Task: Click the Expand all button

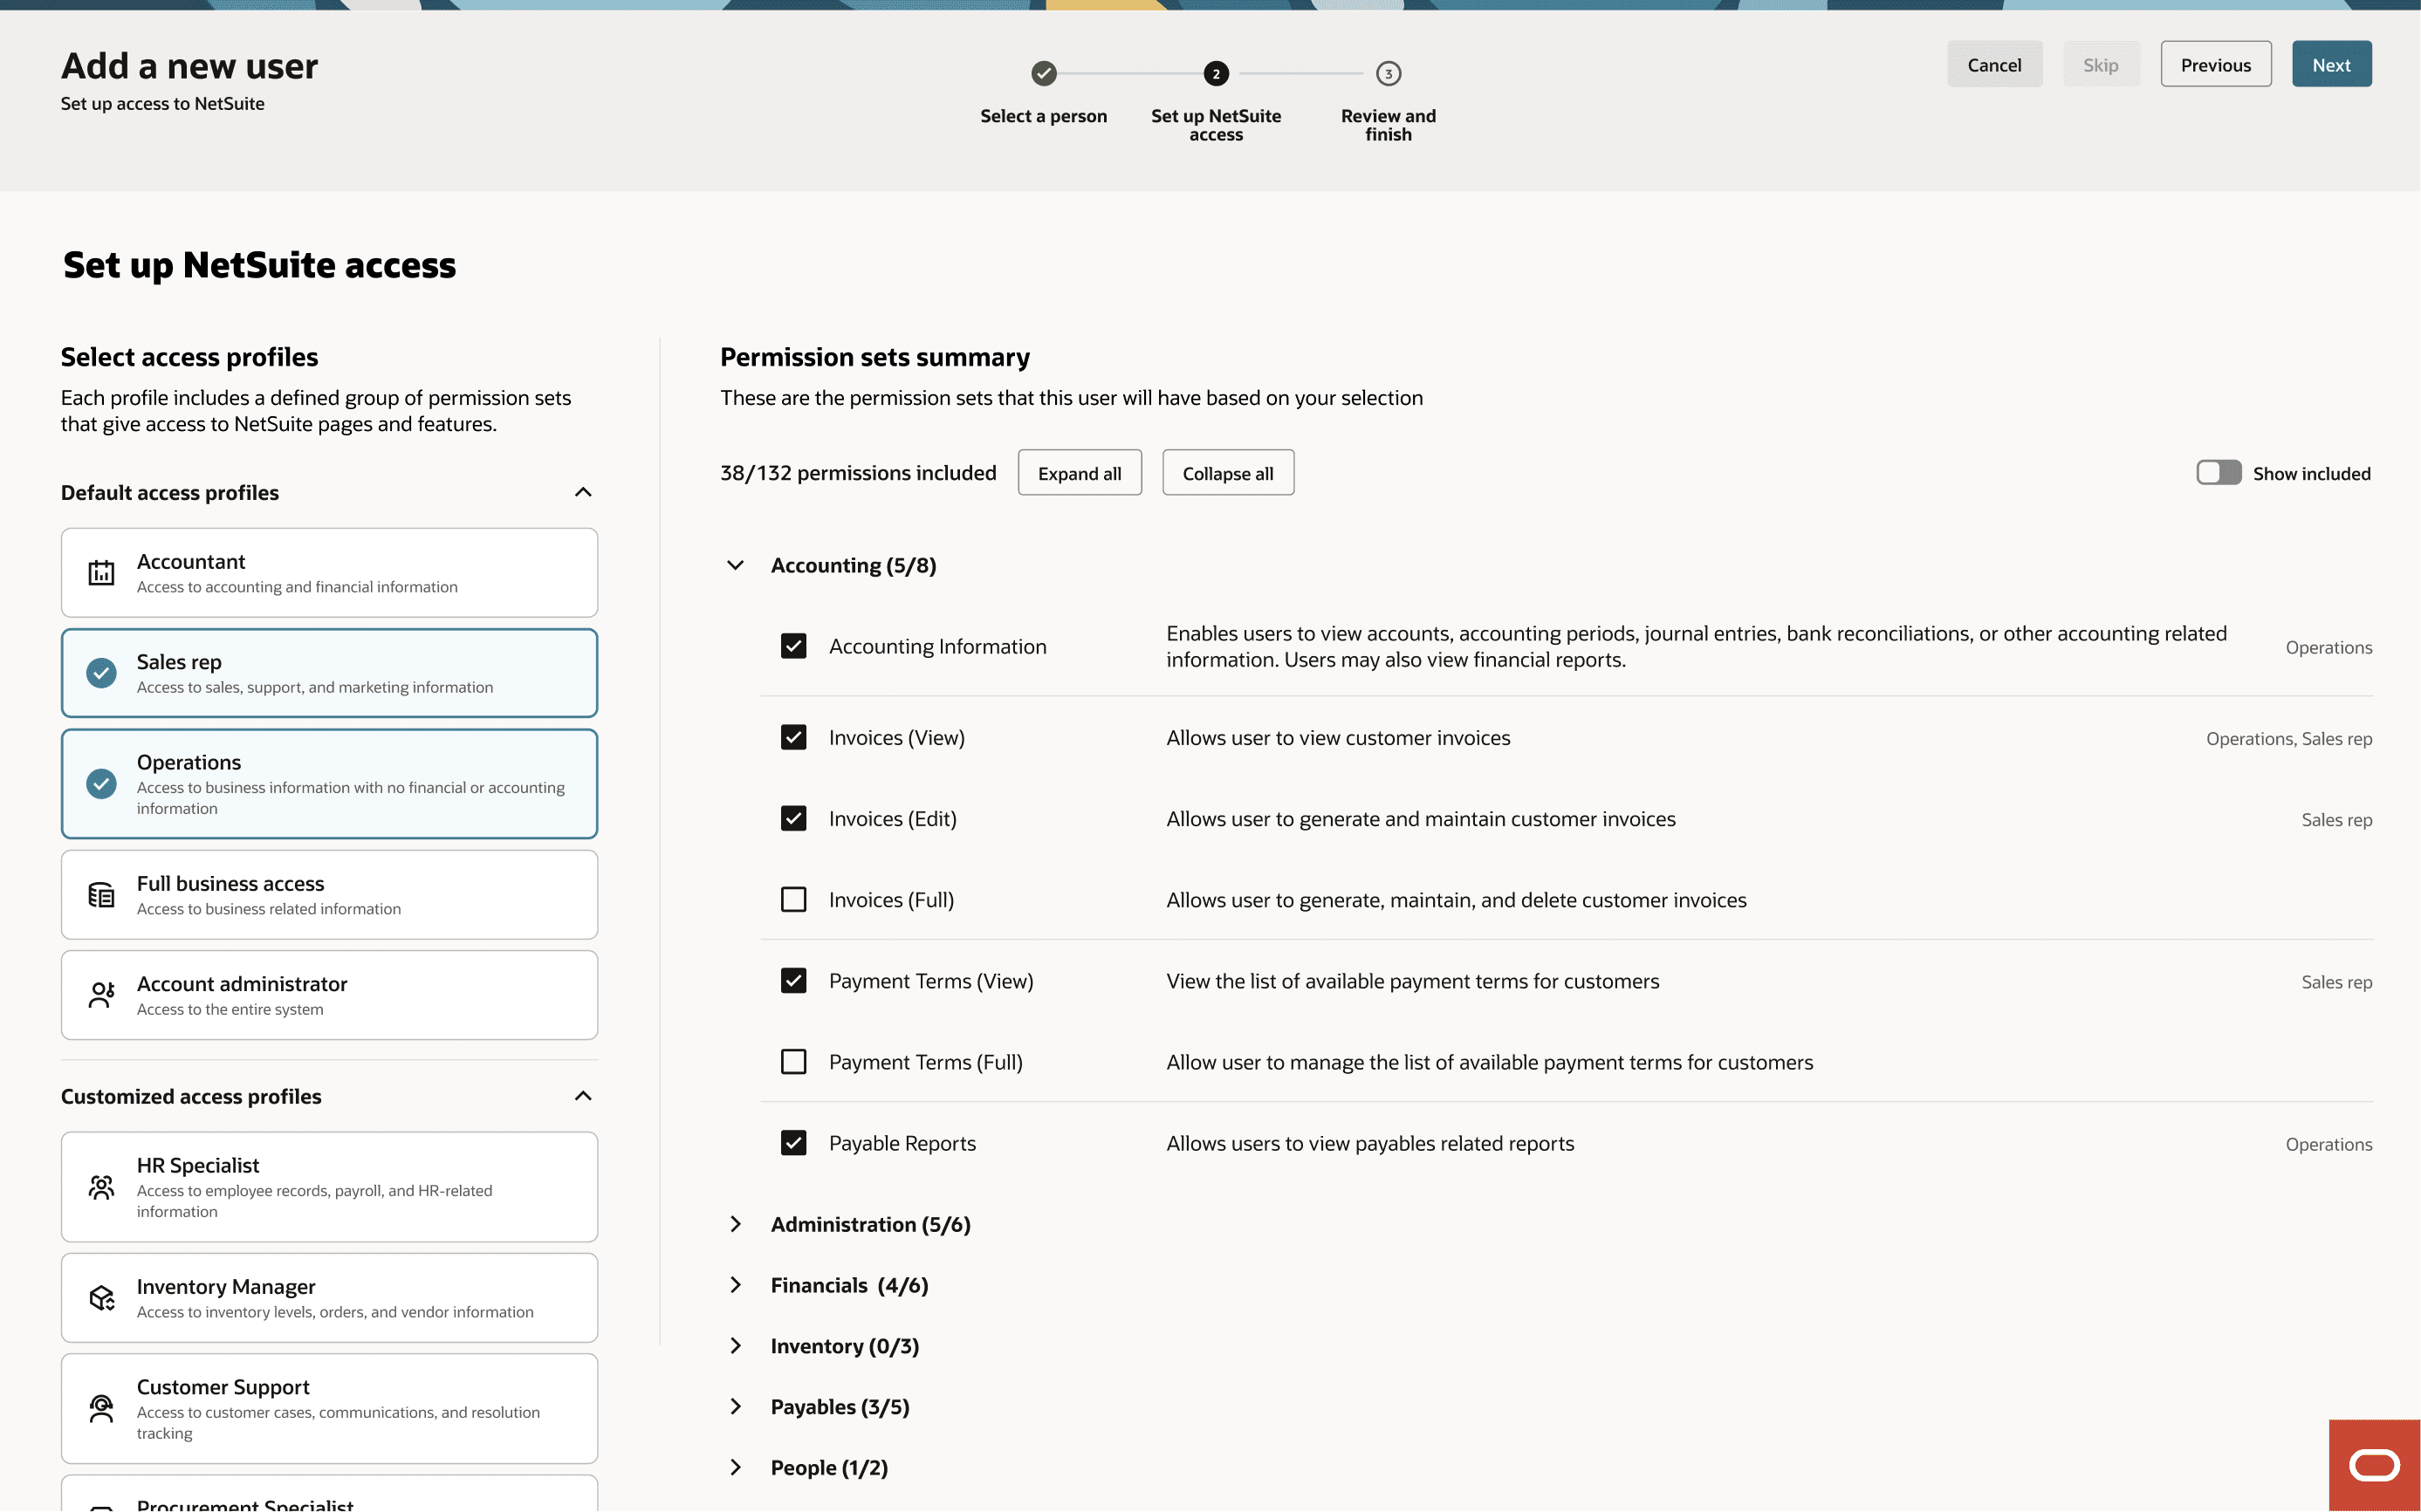Action: click(x=1079, y=473)
